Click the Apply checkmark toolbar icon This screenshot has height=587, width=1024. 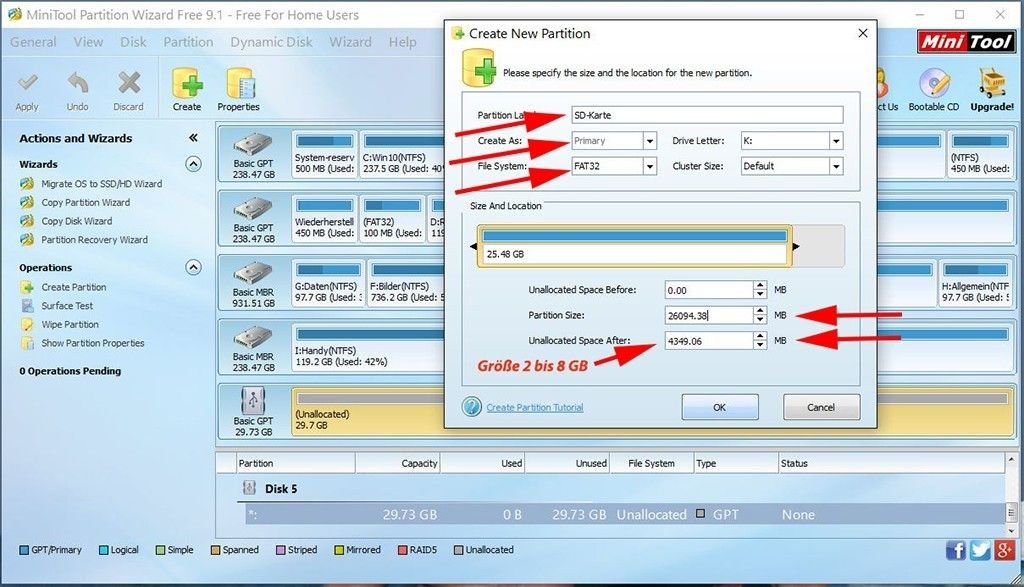[27, 84]
